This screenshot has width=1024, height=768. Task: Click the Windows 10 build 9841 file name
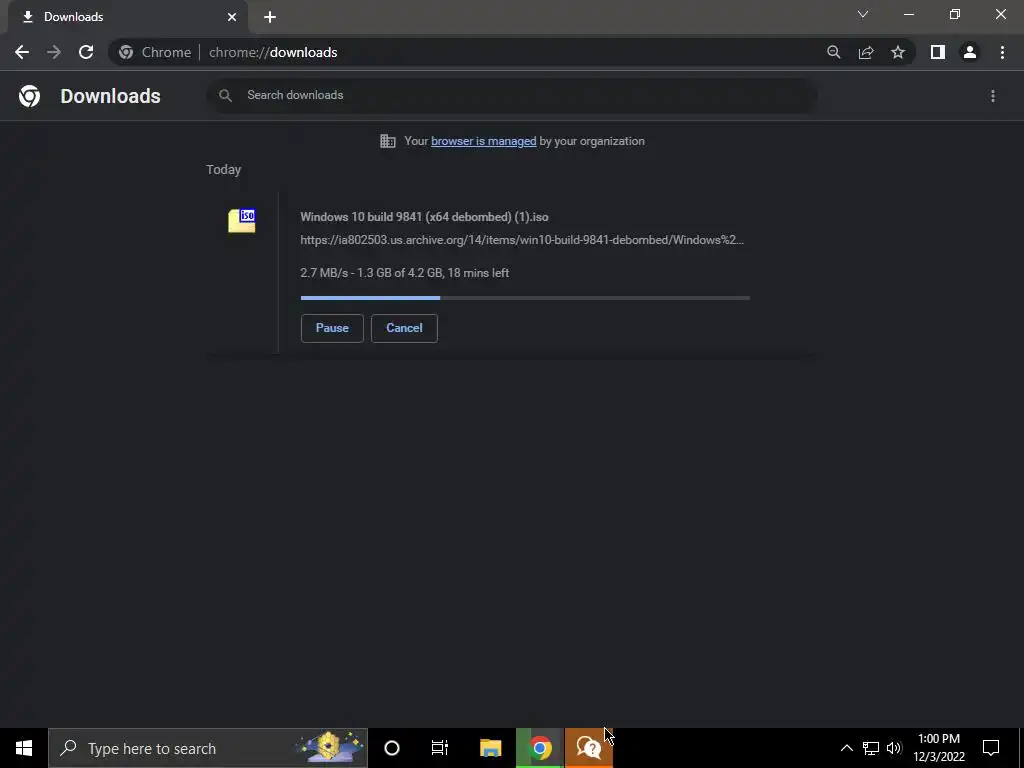click(x=424, y=217)
